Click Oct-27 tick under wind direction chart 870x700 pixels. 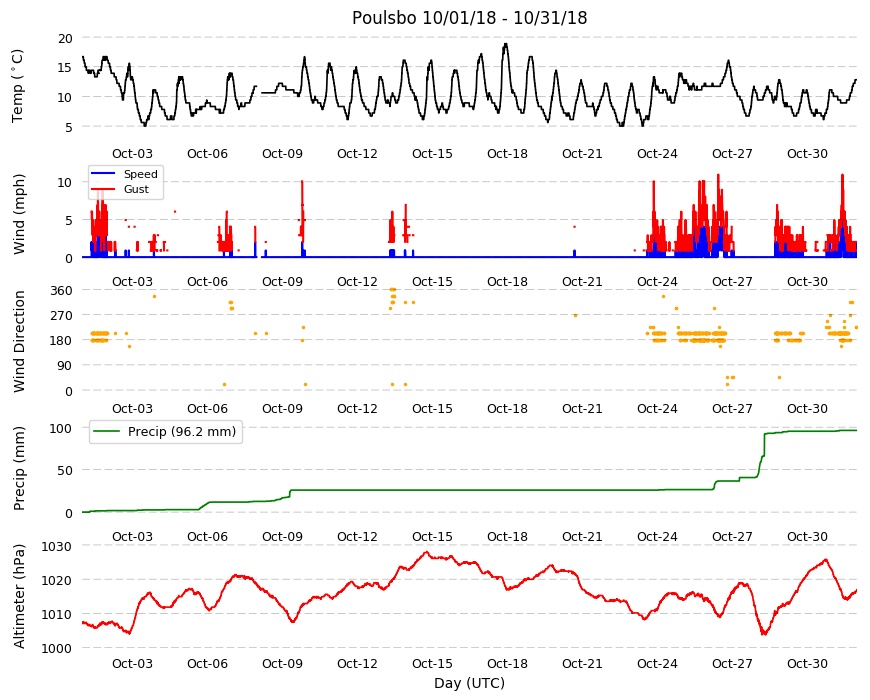tap(732, 409)
